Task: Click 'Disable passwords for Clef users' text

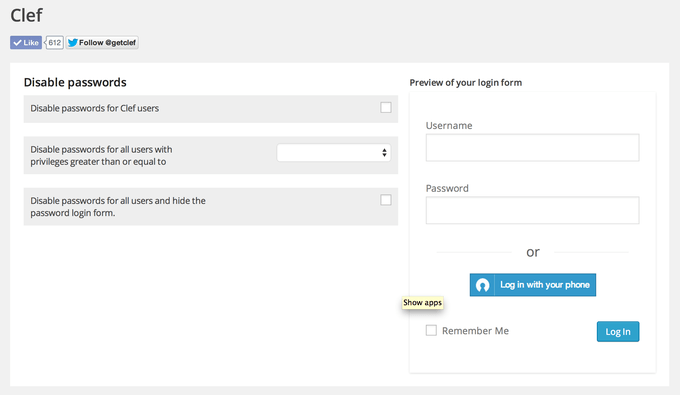Action: (x=95, y=108)
